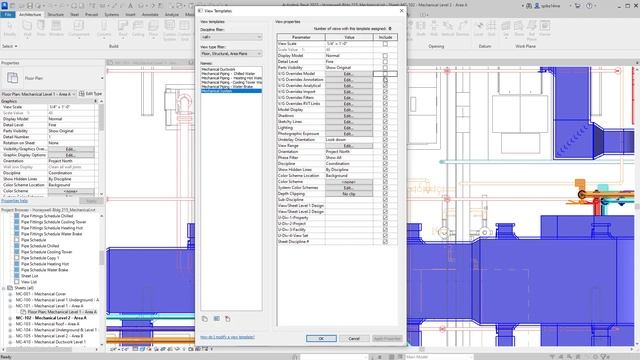
Task: Toggle Include checkbox for View Range
Action: point(385,145)
